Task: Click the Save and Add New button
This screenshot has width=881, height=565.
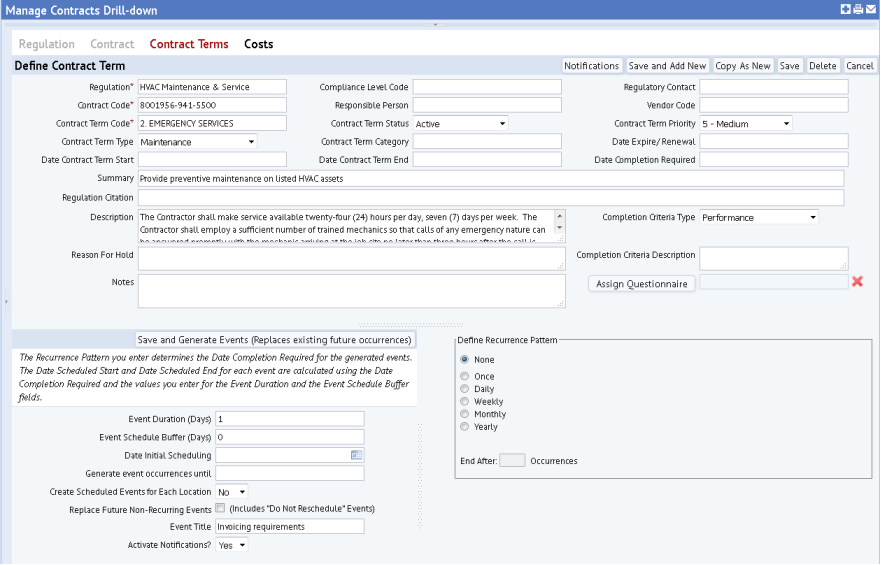Action: (x=667, y=66)
